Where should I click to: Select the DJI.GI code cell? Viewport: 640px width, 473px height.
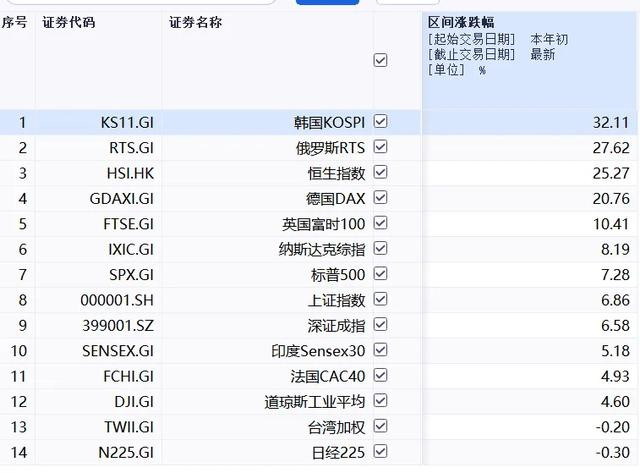[98, 402]
